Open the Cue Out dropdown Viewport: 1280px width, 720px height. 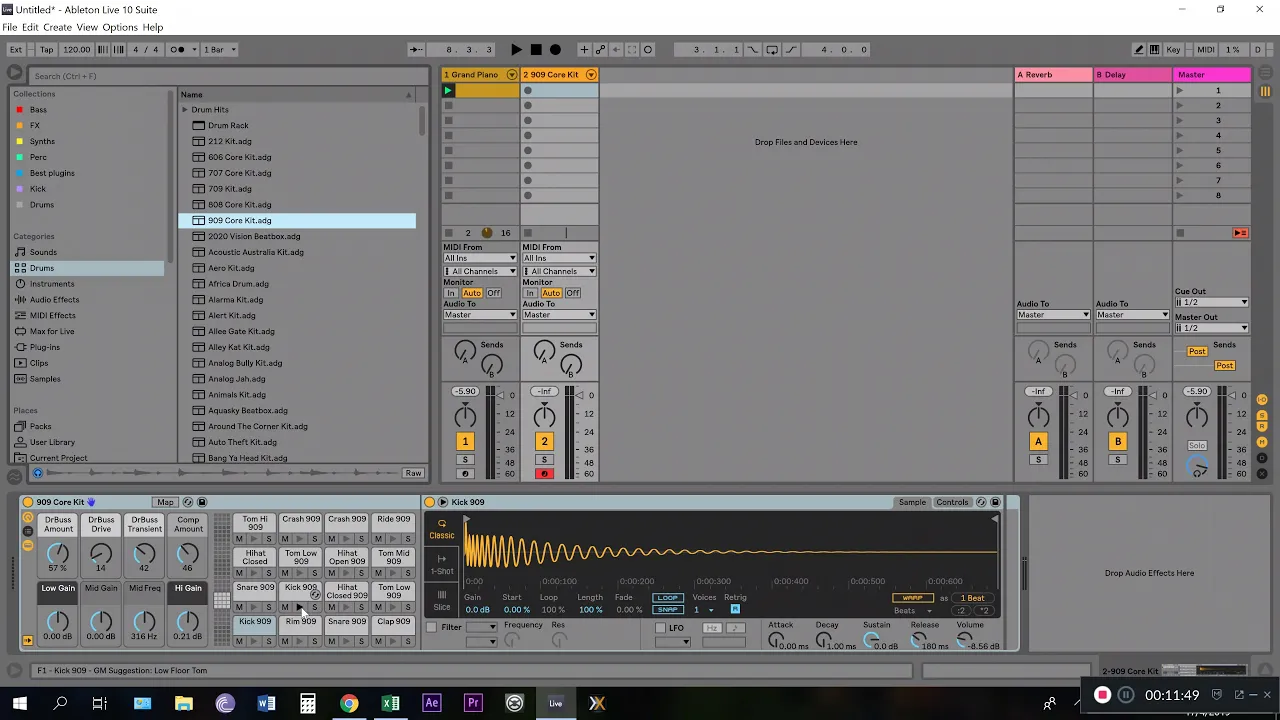1212,302
